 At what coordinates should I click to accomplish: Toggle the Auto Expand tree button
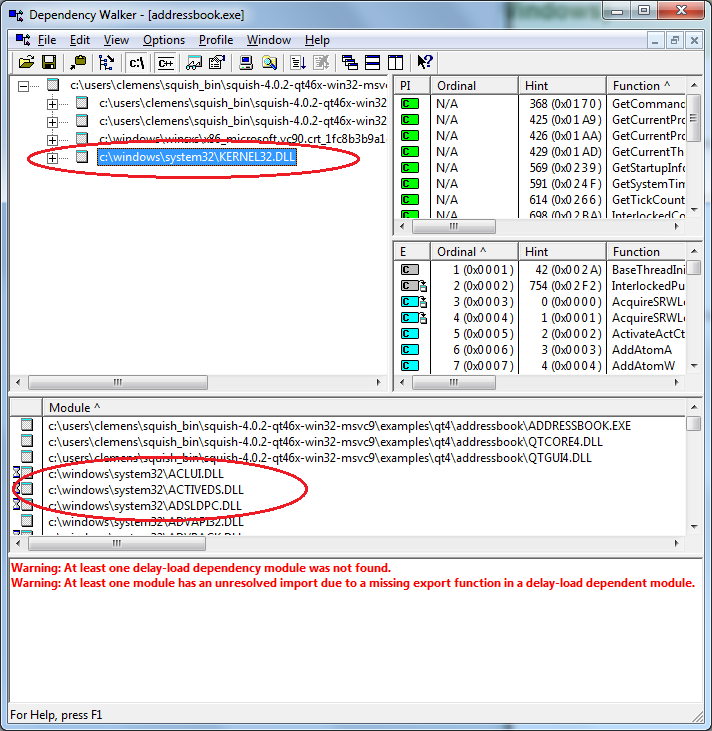point(106,62)
